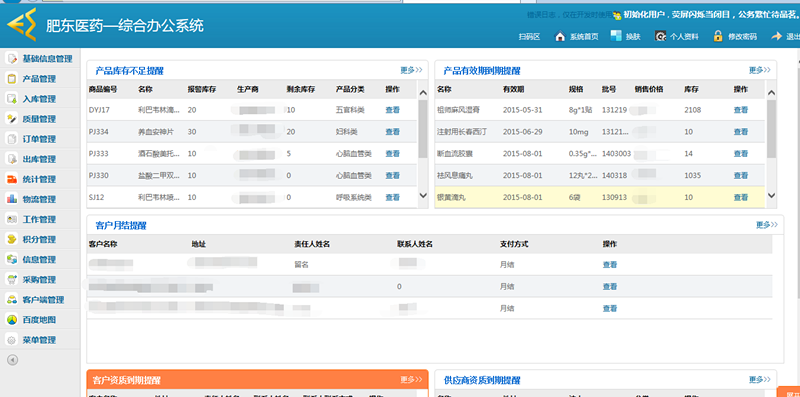This screenshot has height=397, width=800.
Task: Click 查看 for 银黄滴丸 row
Action: (x=741, y=197)
